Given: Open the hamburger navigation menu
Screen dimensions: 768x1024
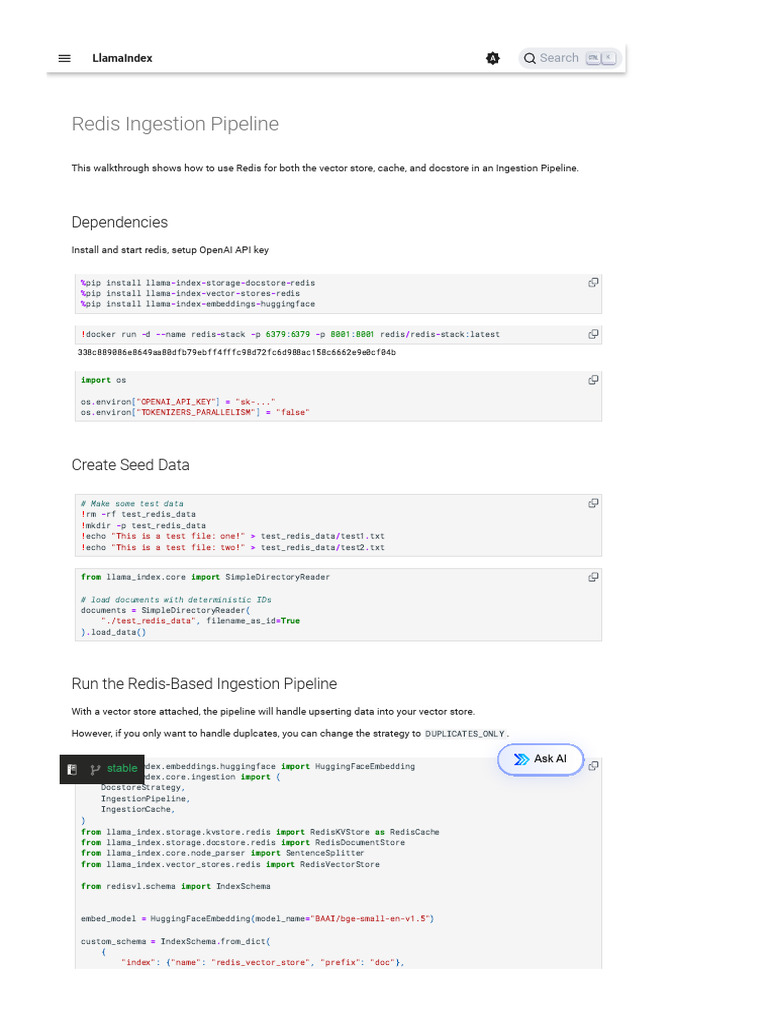Looking at the screenshot, I should pyautogui.click(x=64, y=58).
